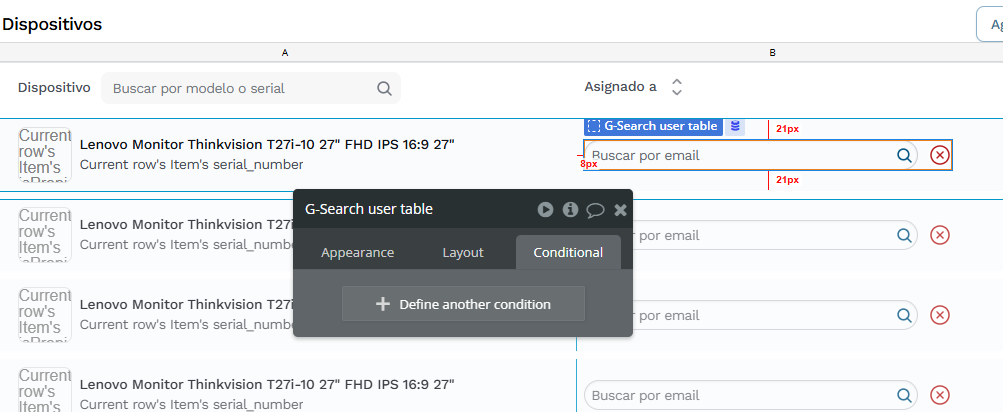Click magnifier icon in first row email search
This screenshot has width=1003, height=412.
[904, 155]
